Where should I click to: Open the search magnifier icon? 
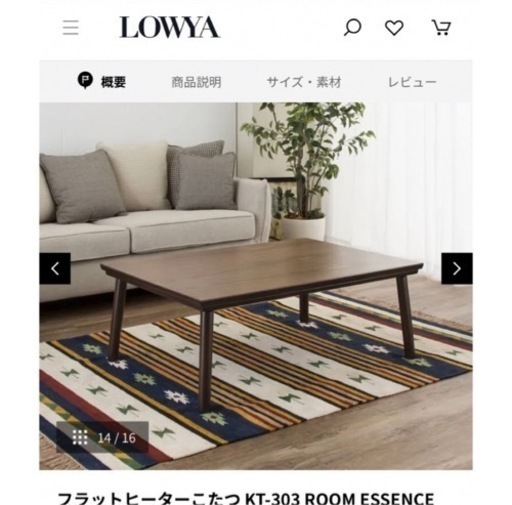[x=352, y=27]
